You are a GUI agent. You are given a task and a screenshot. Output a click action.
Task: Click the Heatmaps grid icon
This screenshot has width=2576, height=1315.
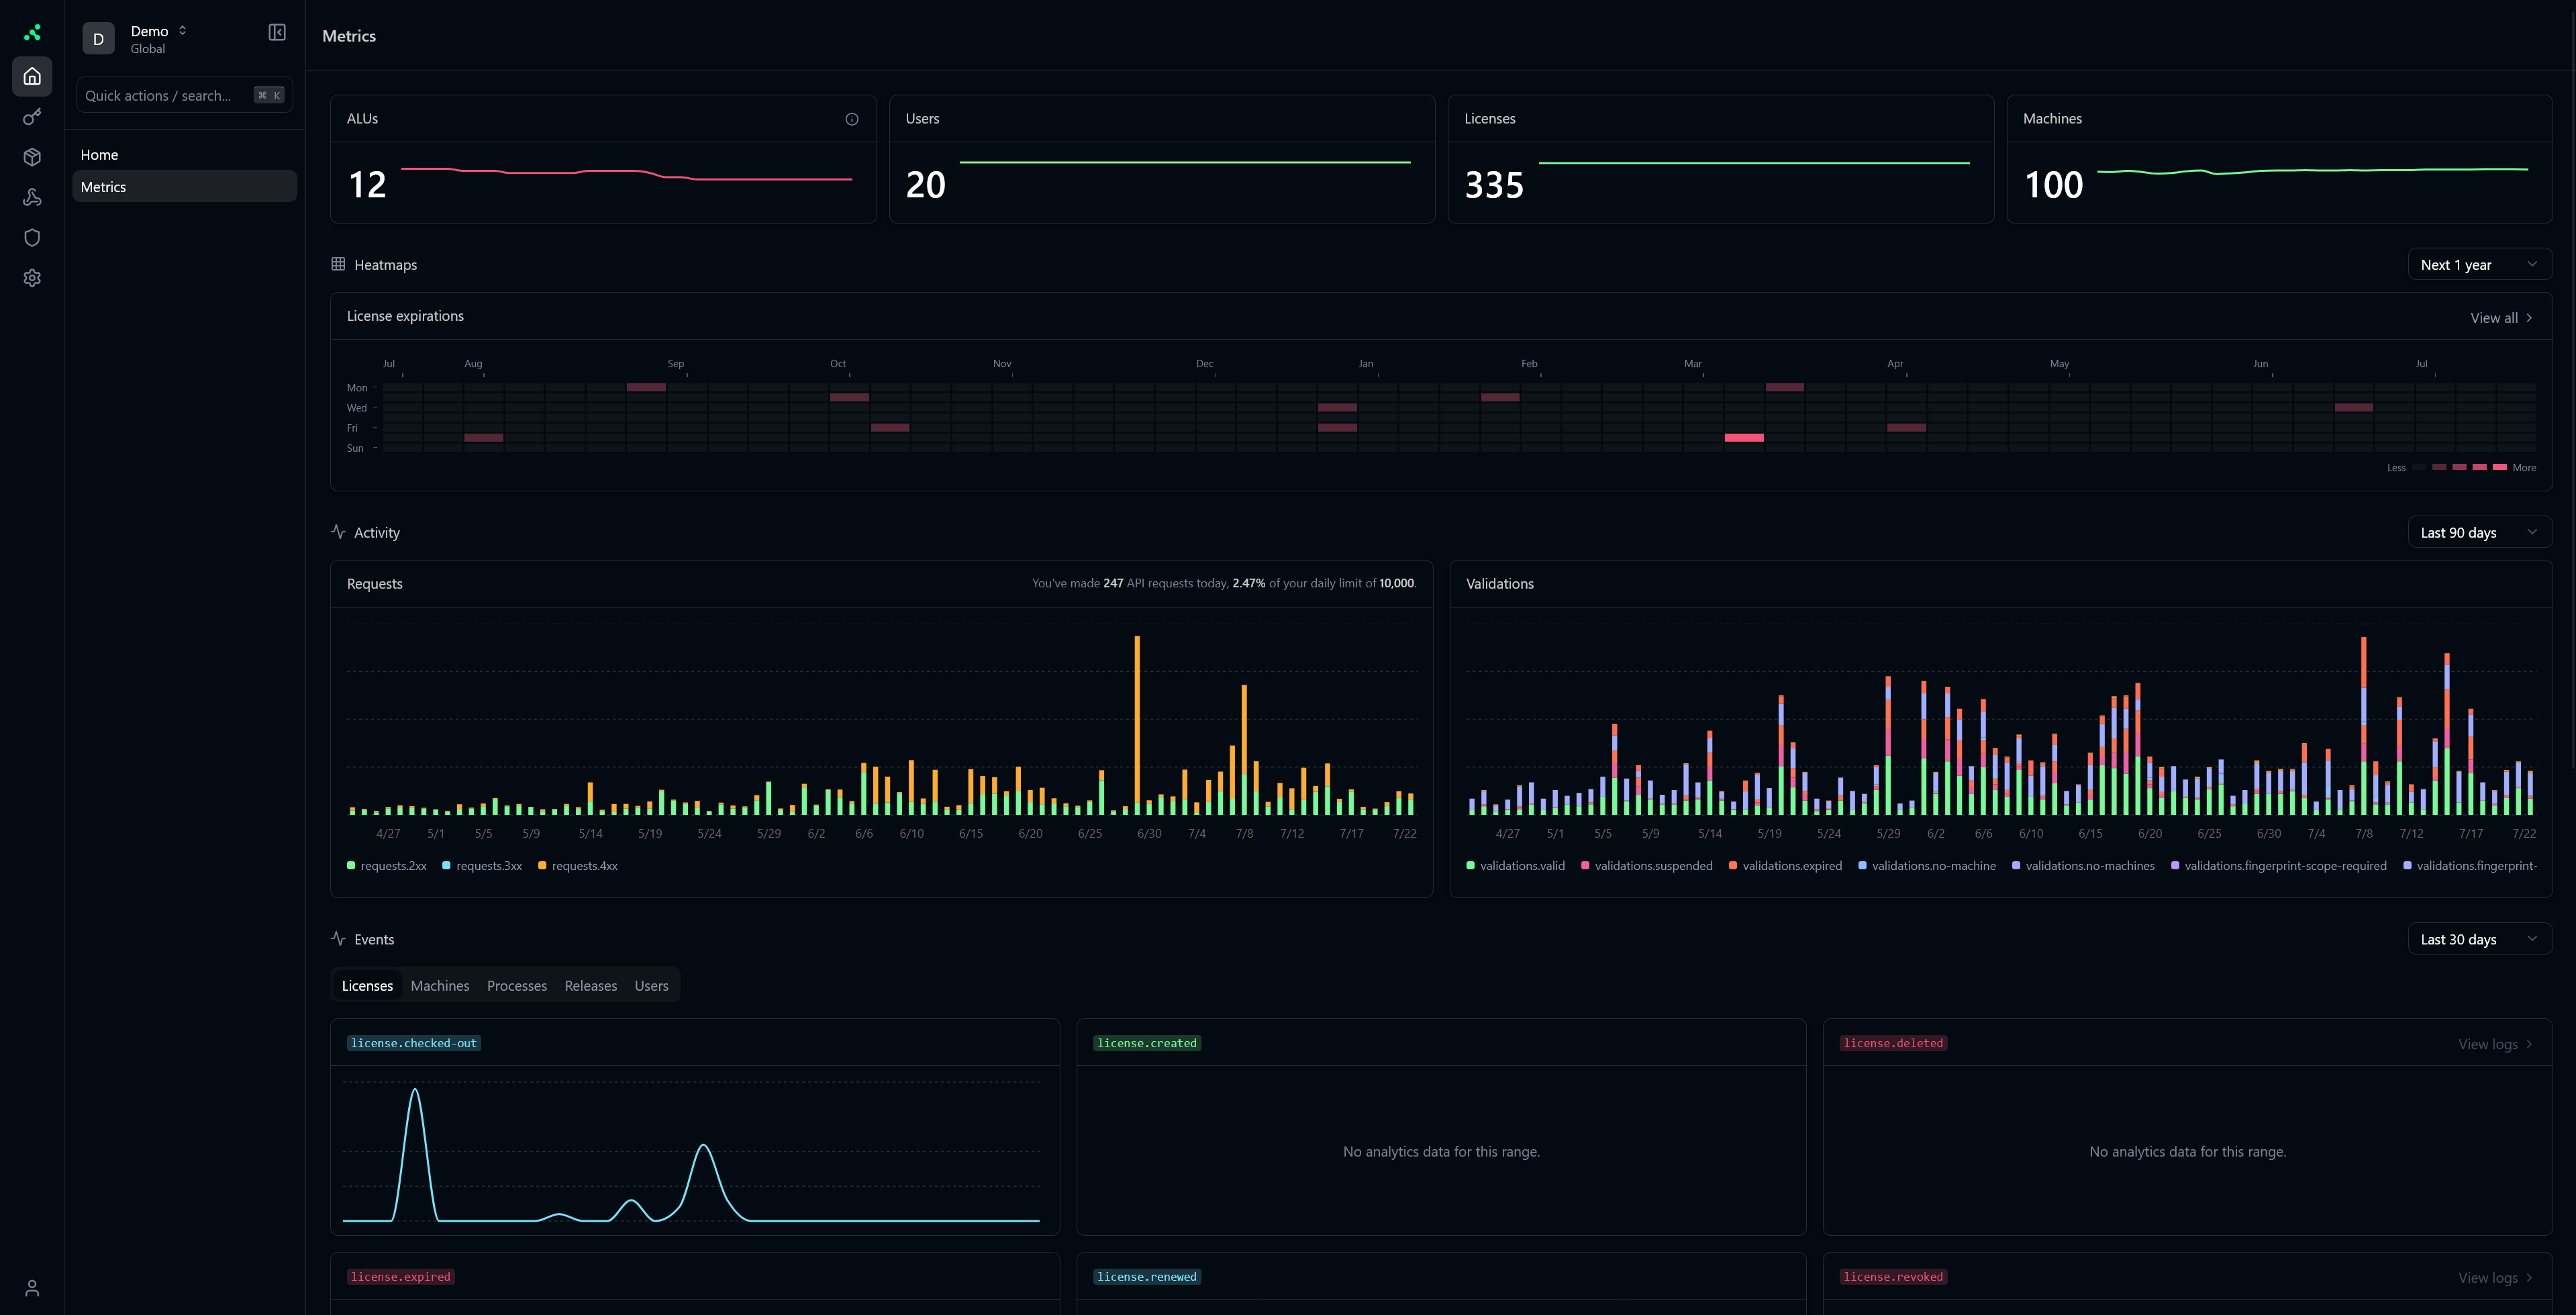point(338,264)
